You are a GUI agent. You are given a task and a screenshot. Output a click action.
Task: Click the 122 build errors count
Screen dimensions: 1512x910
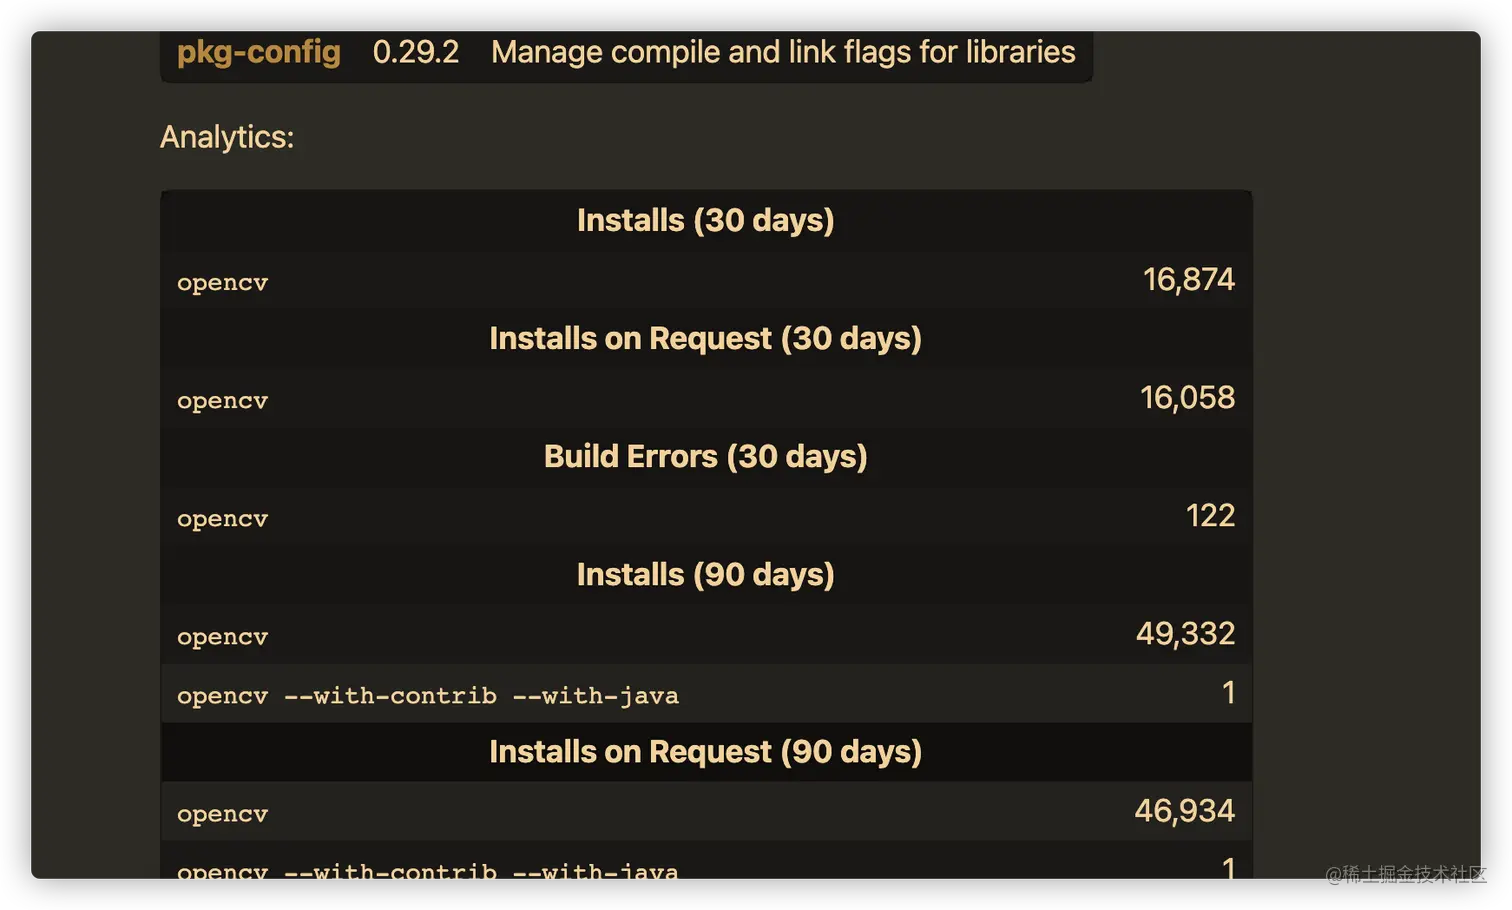point(1210,516)
